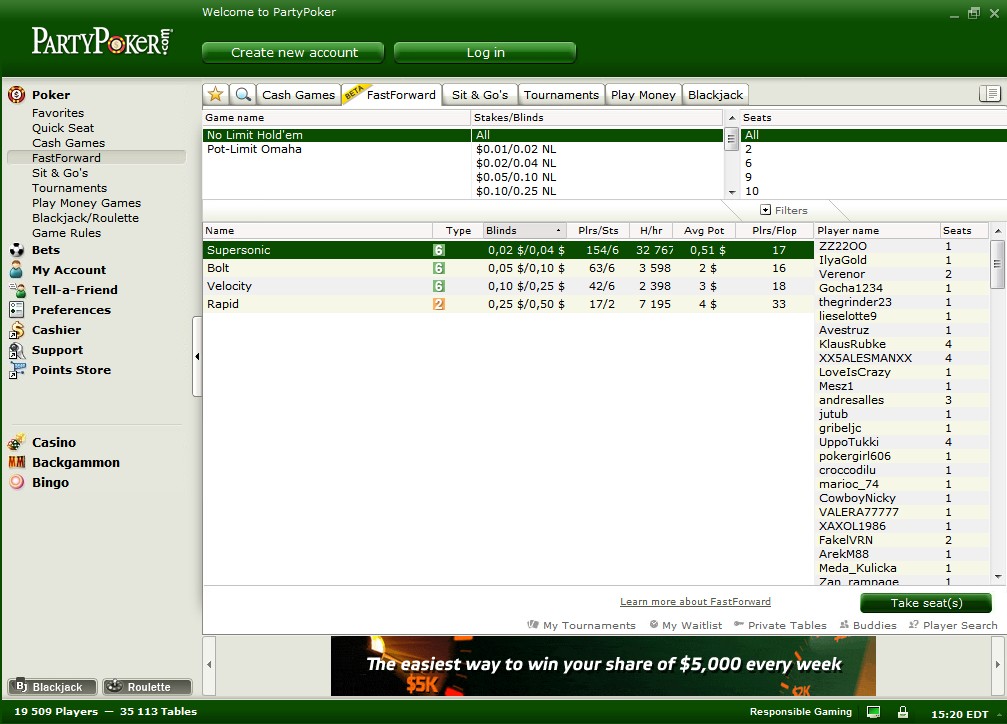Click Create new account button
This screenshot has width=1007, height=724.
pyautogui.click(x=293, y=53)
